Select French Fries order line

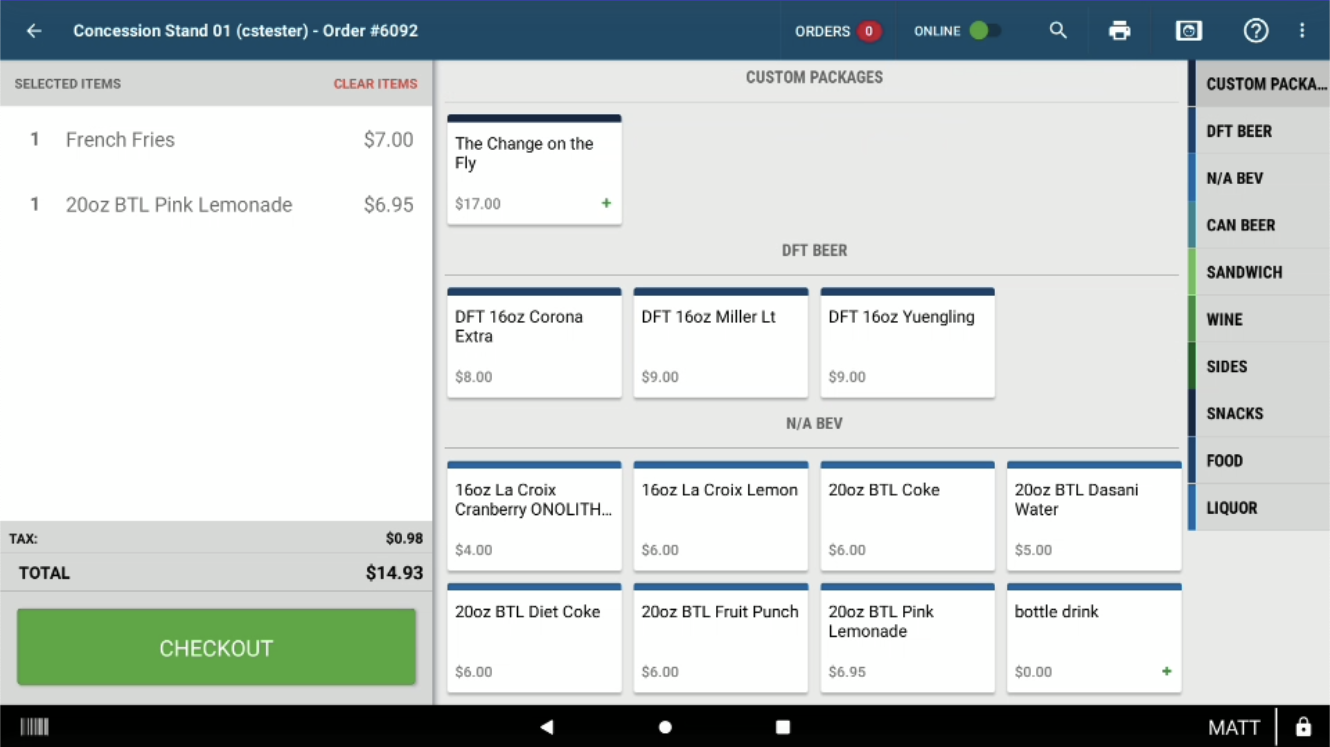pos(216,140)
